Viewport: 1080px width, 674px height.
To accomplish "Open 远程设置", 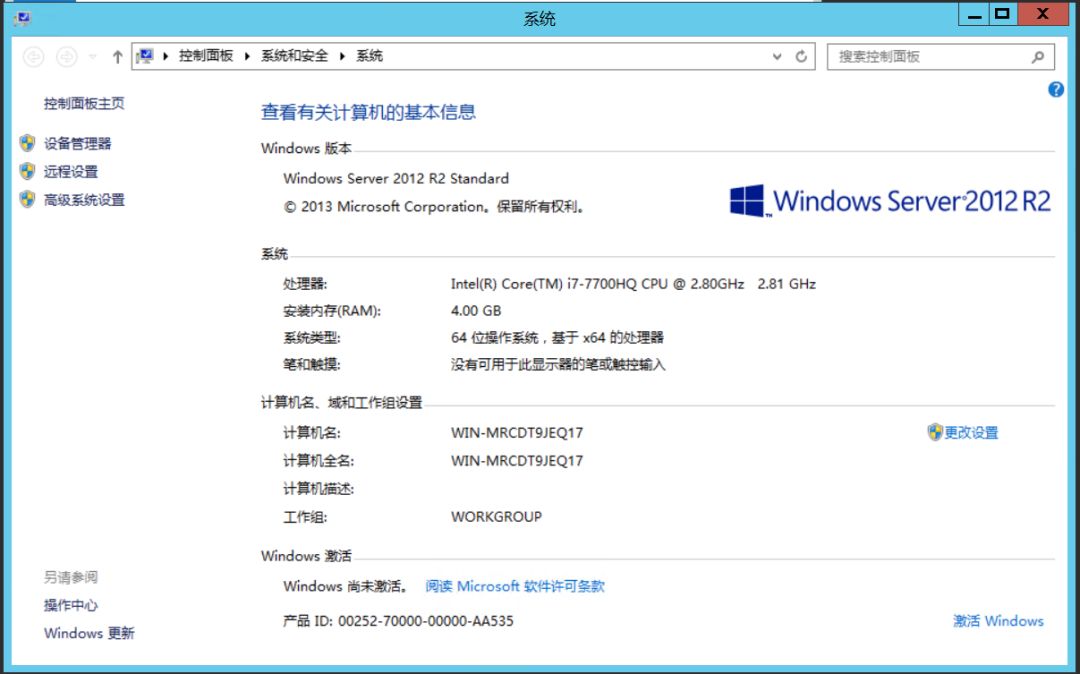I will point(71,171).
